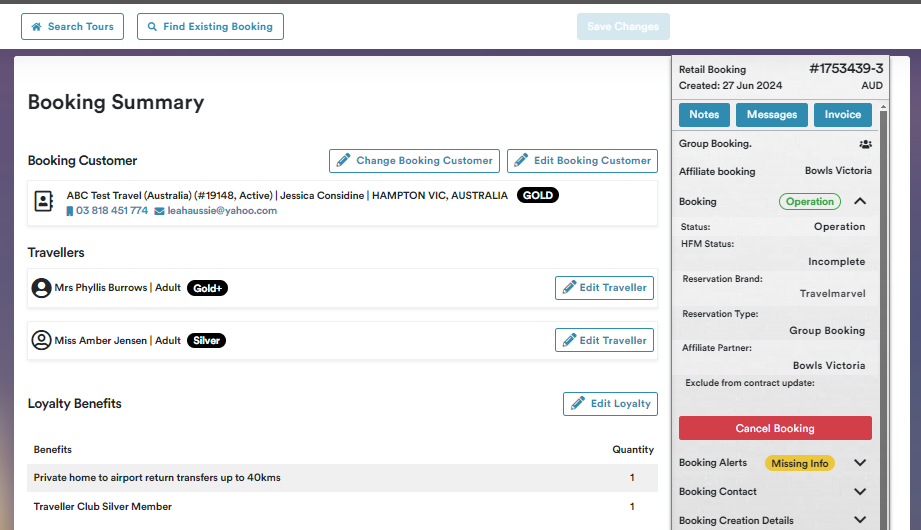The height and width of the screenshot is (530, 921).
Task: Click pencil icon for Phyllis Burrows Edit Traveller
Action: click(569, 287)
